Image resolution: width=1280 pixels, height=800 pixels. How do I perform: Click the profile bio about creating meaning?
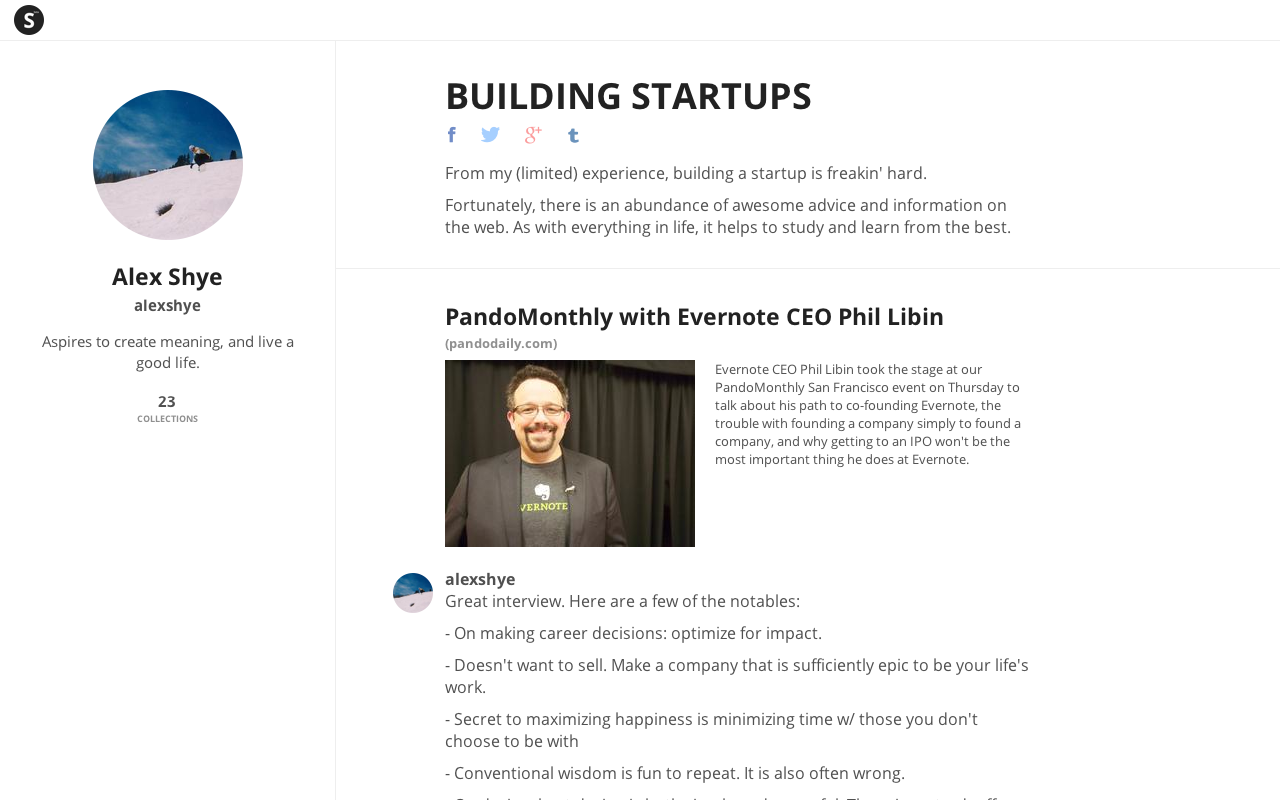[168, 352]
